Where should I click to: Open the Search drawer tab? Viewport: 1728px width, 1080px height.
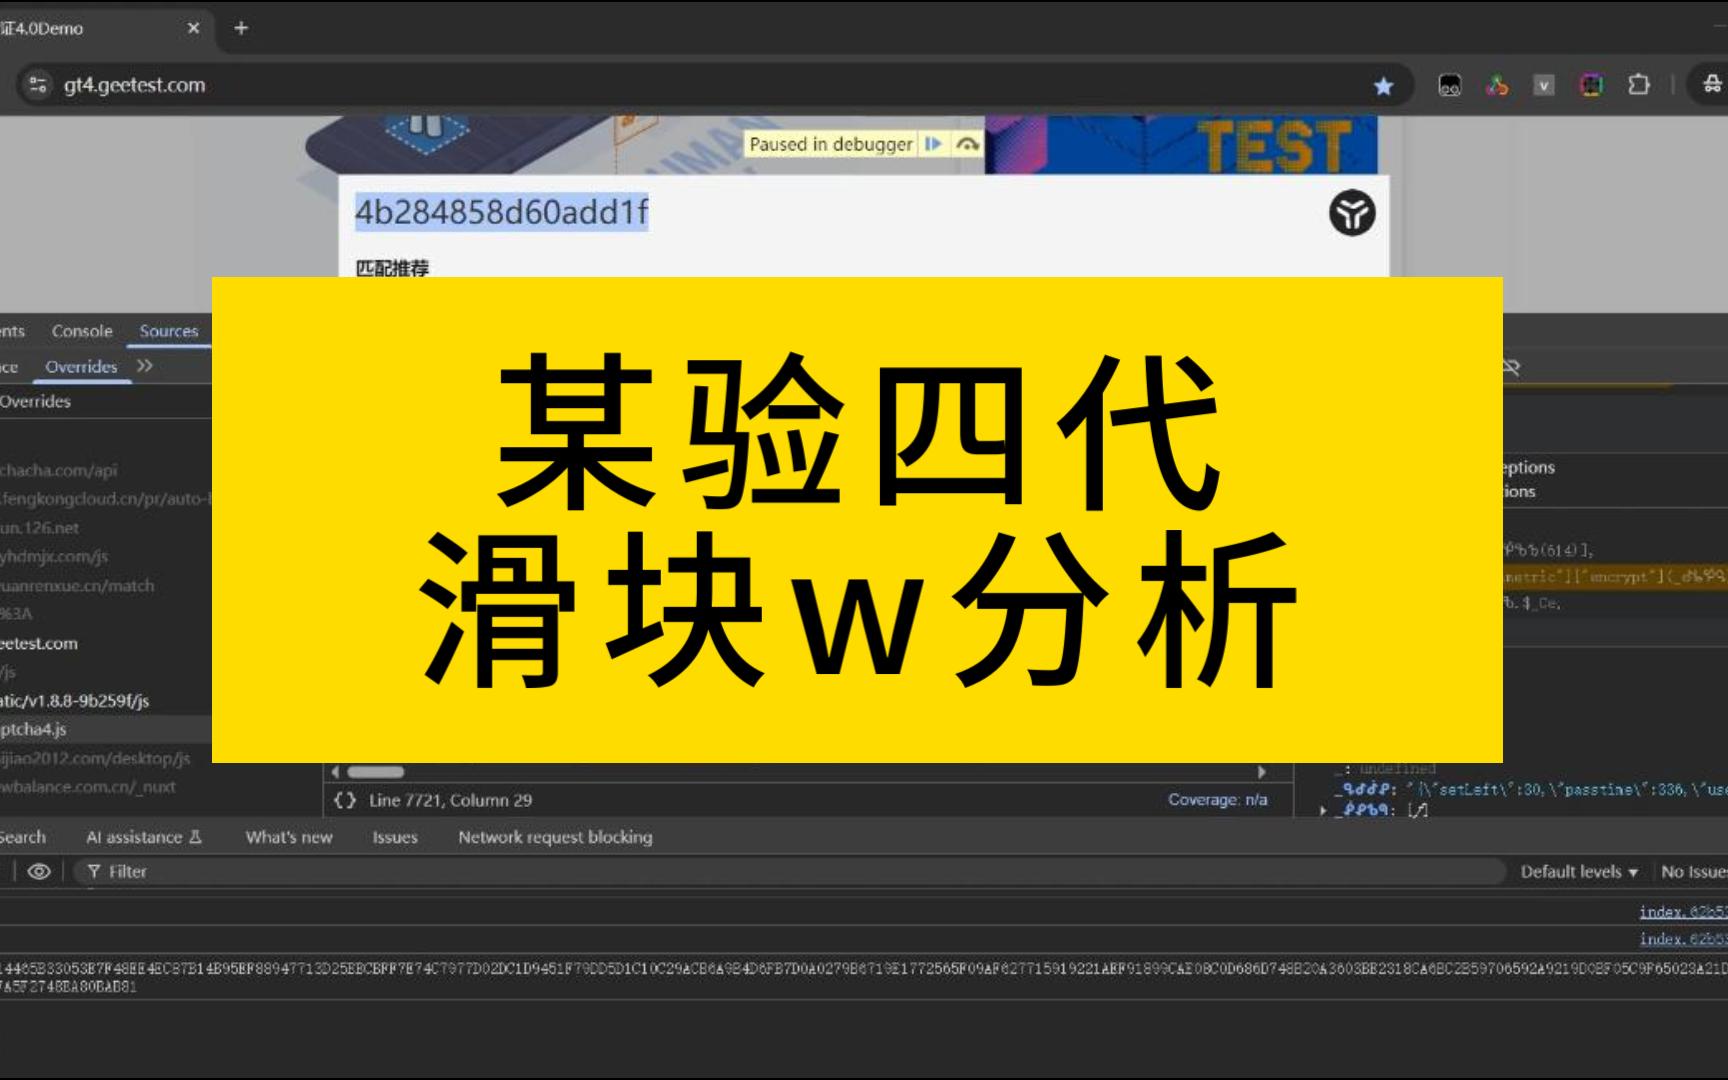(x=23, y=837)
